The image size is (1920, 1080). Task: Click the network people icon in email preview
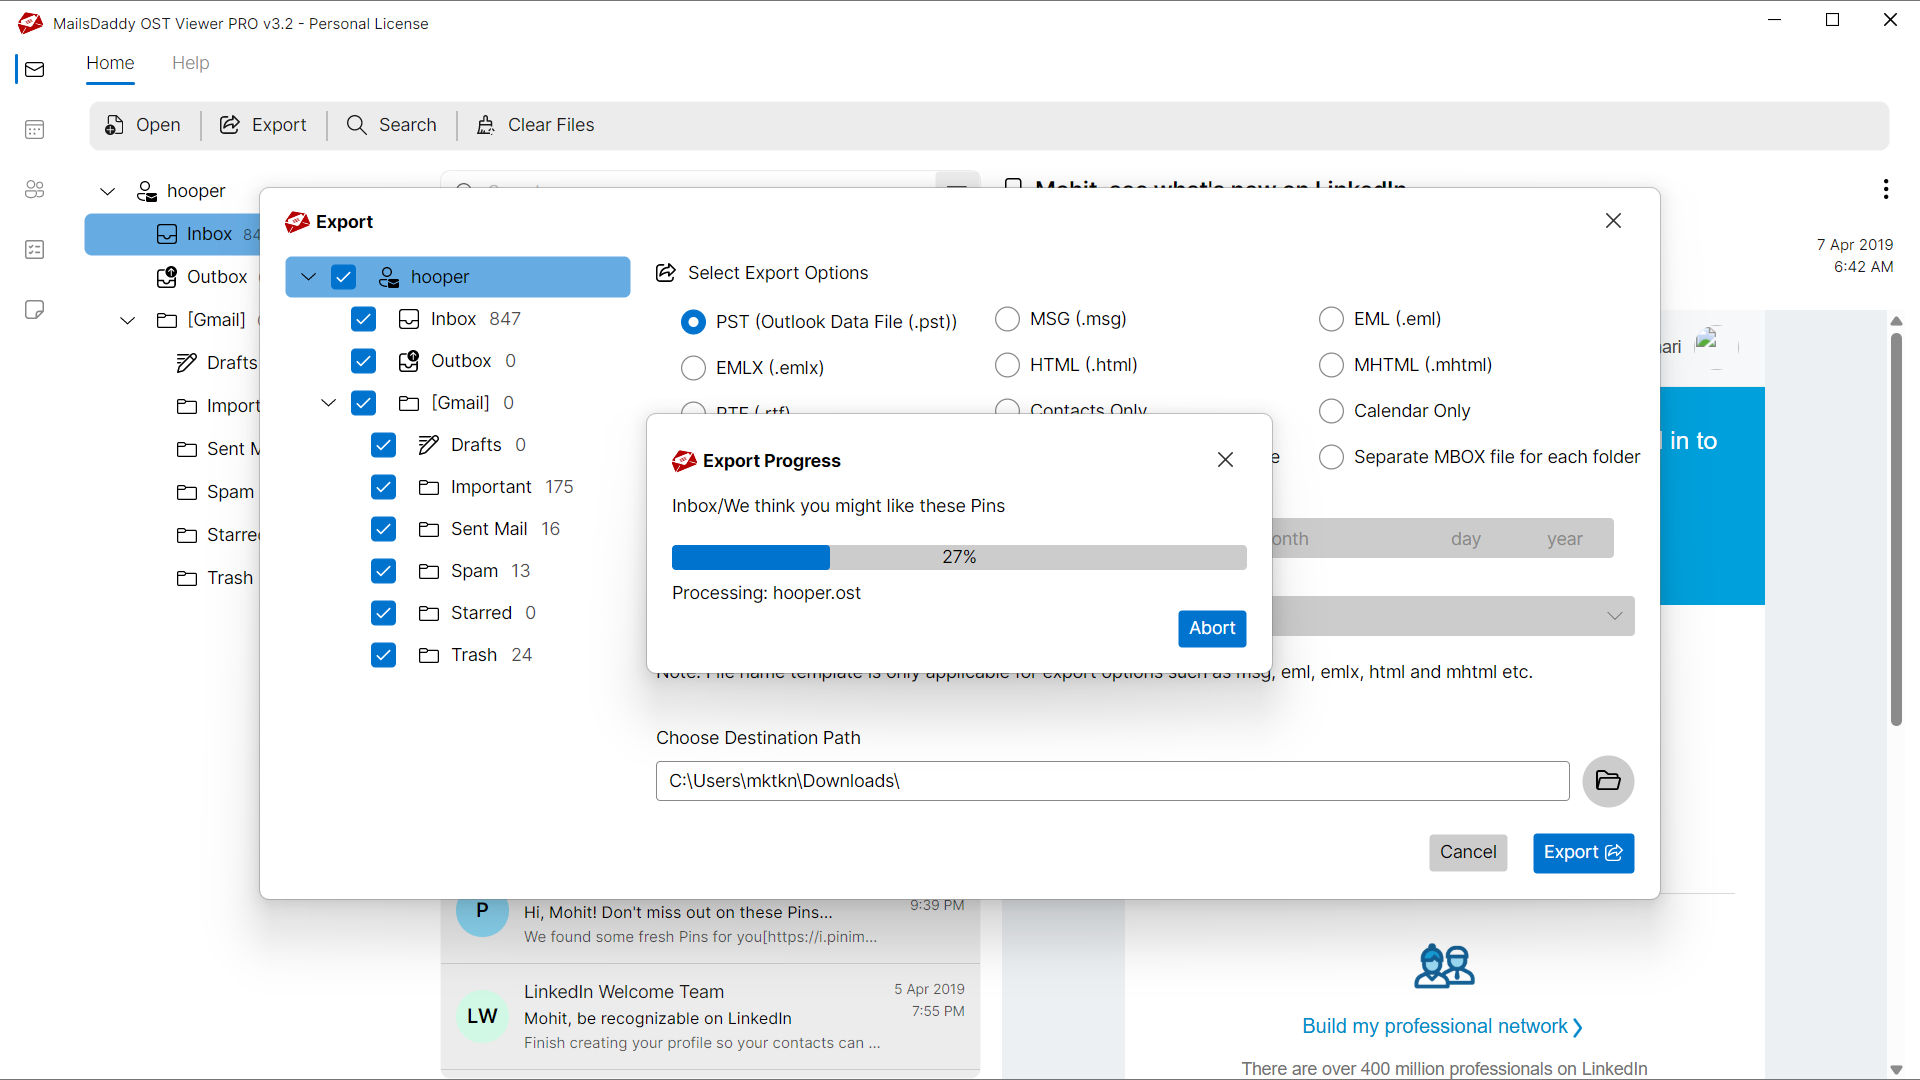pos(1444,966)
